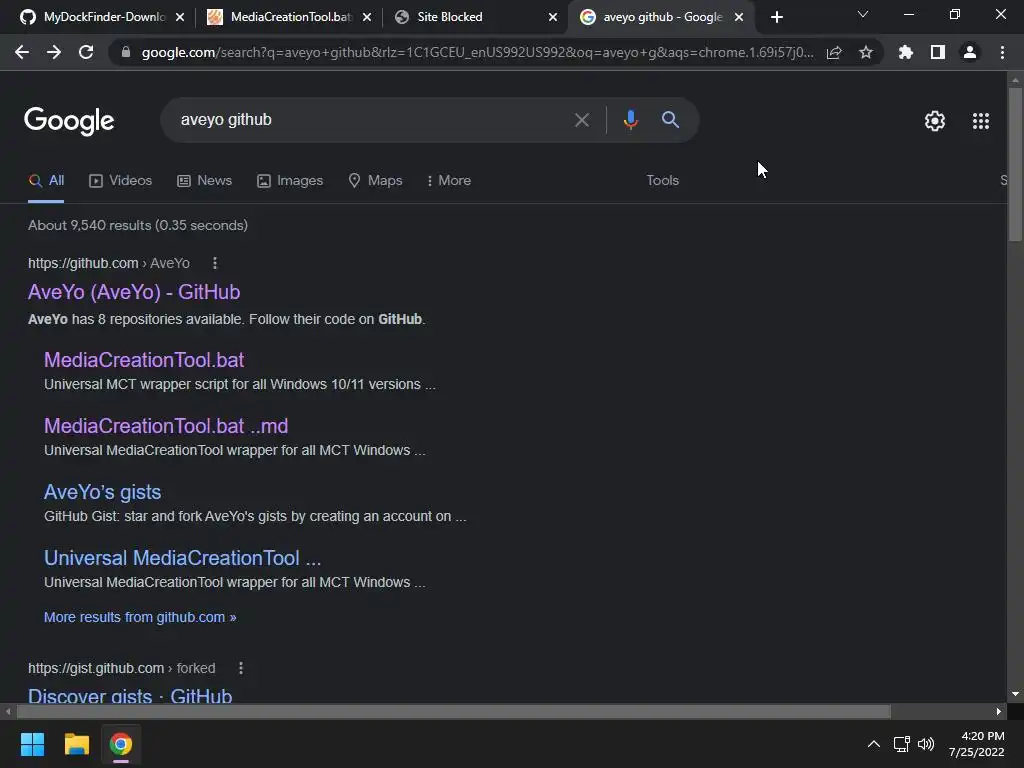
Task: Switch to News search results
Action: 204,180
